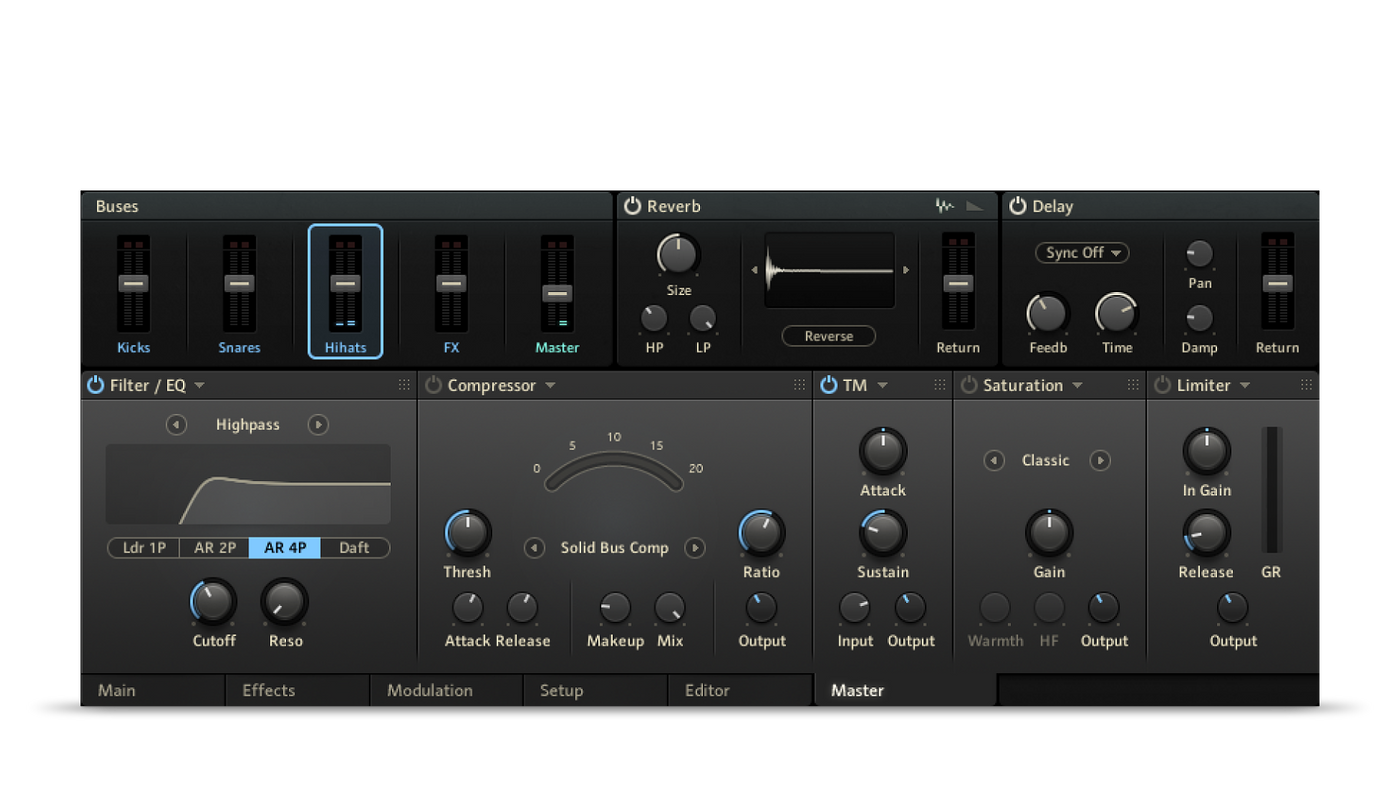
Task: Click the Master bus fader handle
Action: pos(557,293)
